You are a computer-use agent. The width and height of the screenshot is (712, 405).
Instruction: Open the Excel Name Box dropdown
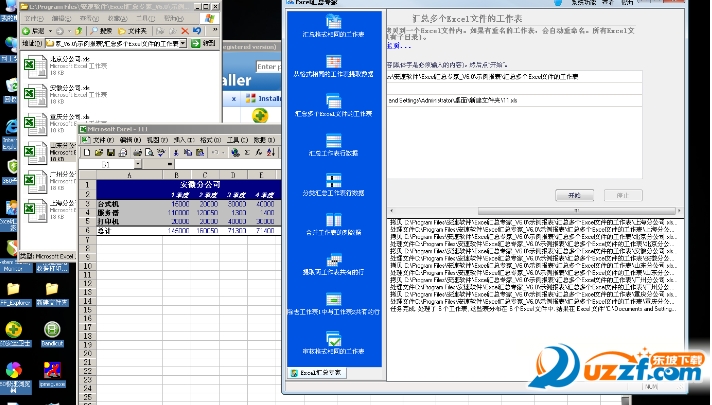pyautogui.click(x=138, y=164)
